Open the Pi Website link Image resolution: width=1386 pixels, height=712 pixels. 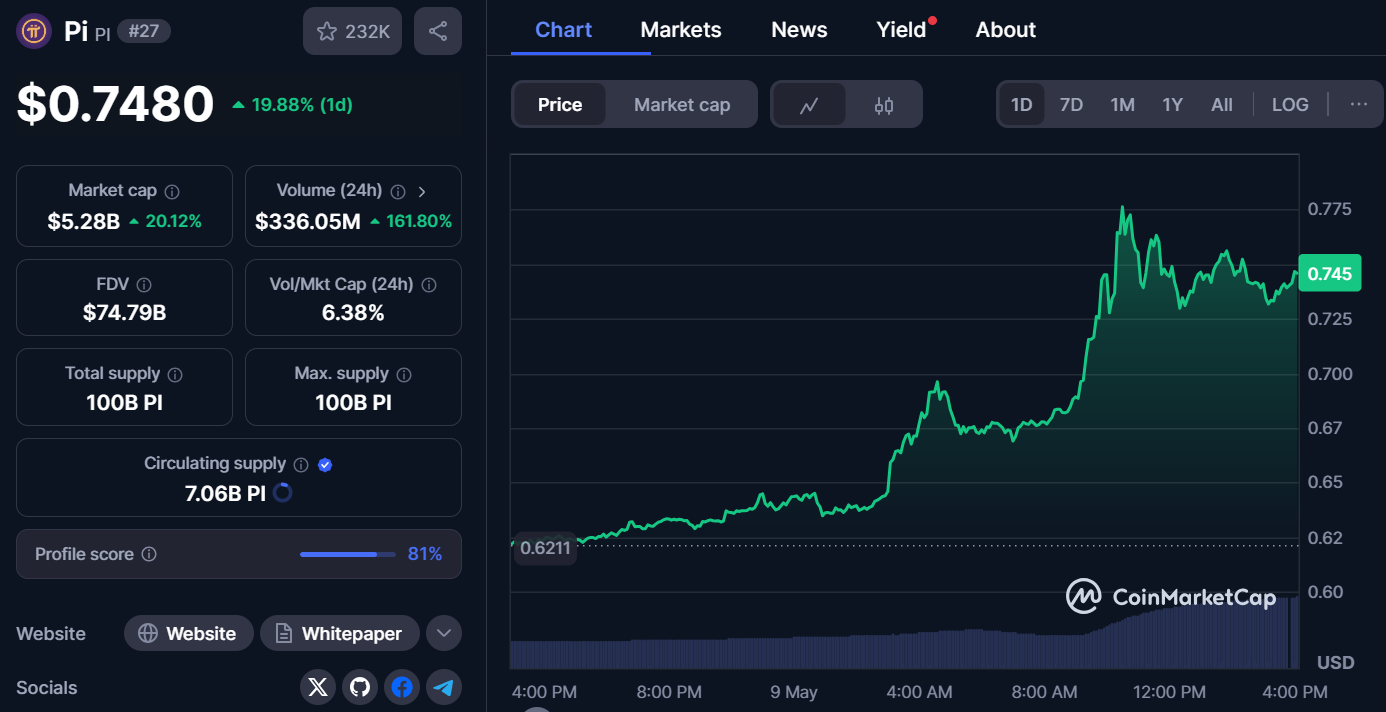tap(188, 633)
